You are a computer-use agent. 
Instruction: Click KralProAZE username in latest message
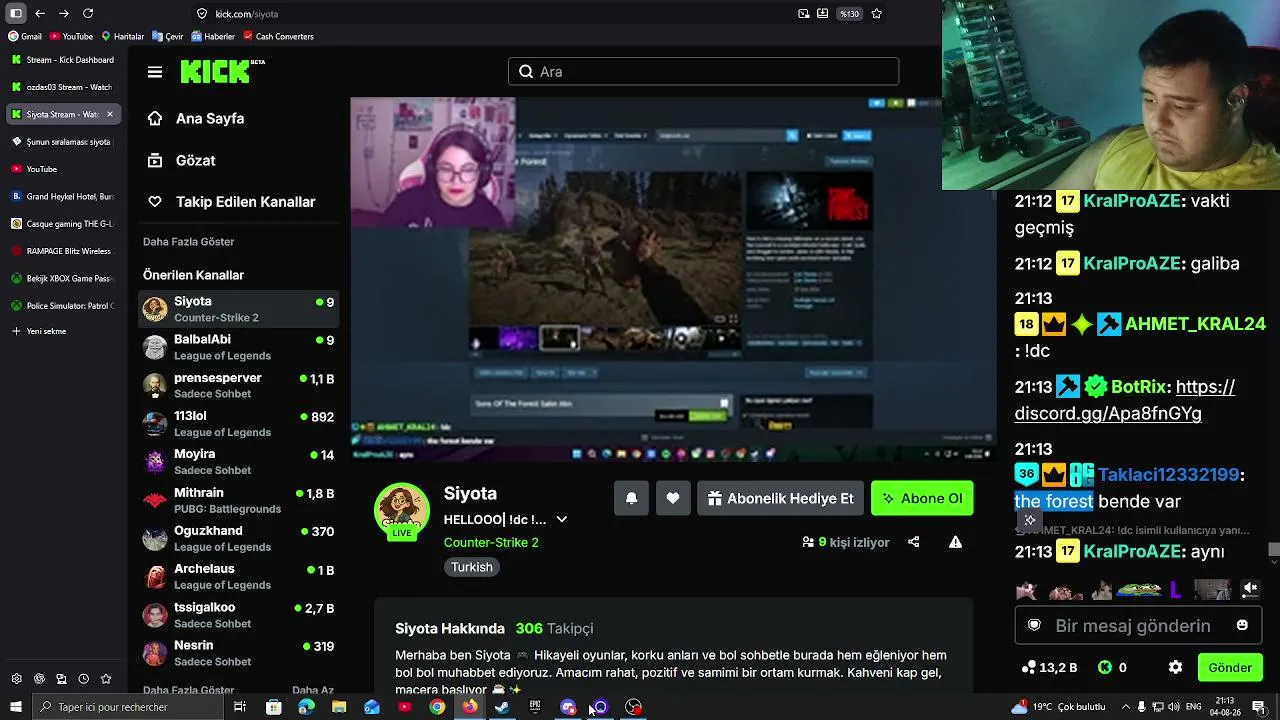1132,552
